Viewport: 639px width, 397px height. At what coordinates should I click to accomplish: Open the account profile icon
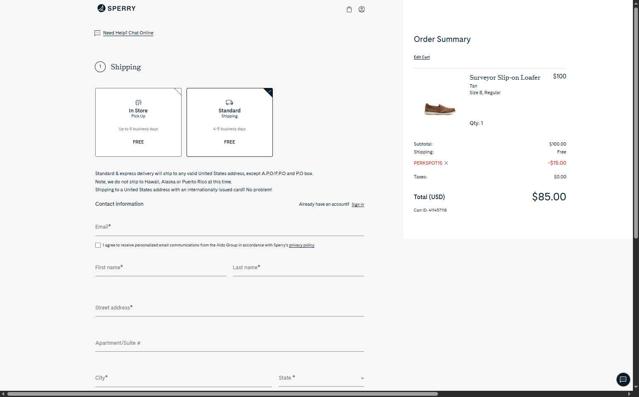click(361, 9)
